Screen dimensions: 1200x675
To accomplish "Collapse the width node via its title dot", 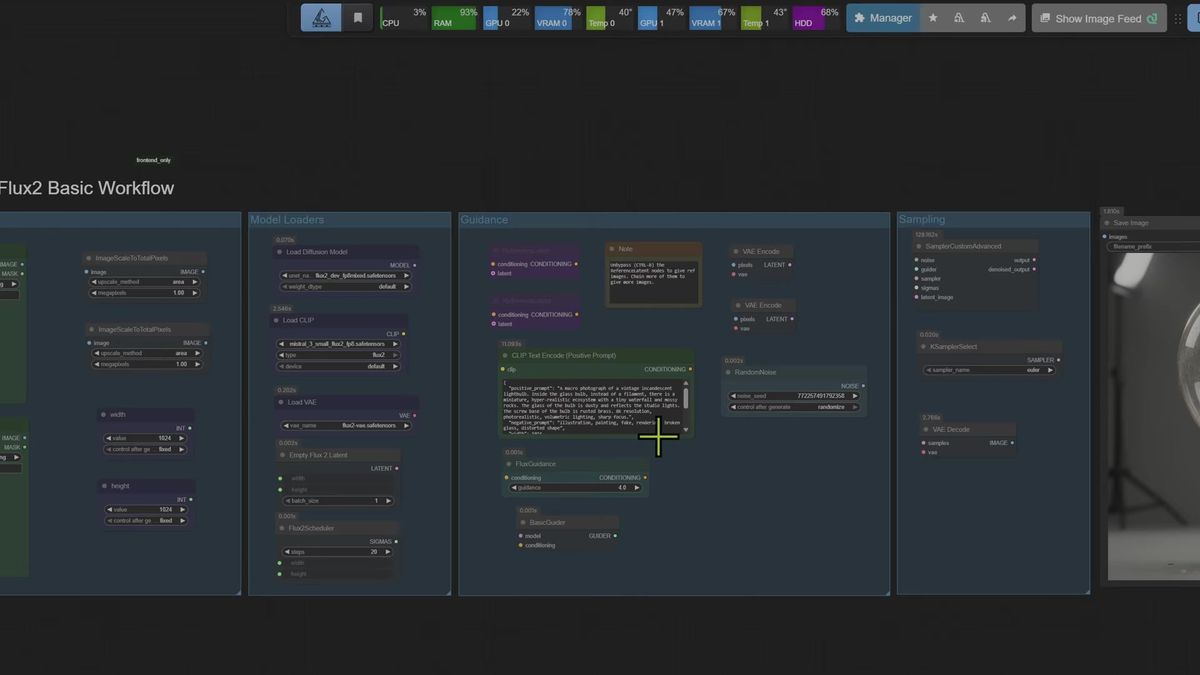I will 102,414.
